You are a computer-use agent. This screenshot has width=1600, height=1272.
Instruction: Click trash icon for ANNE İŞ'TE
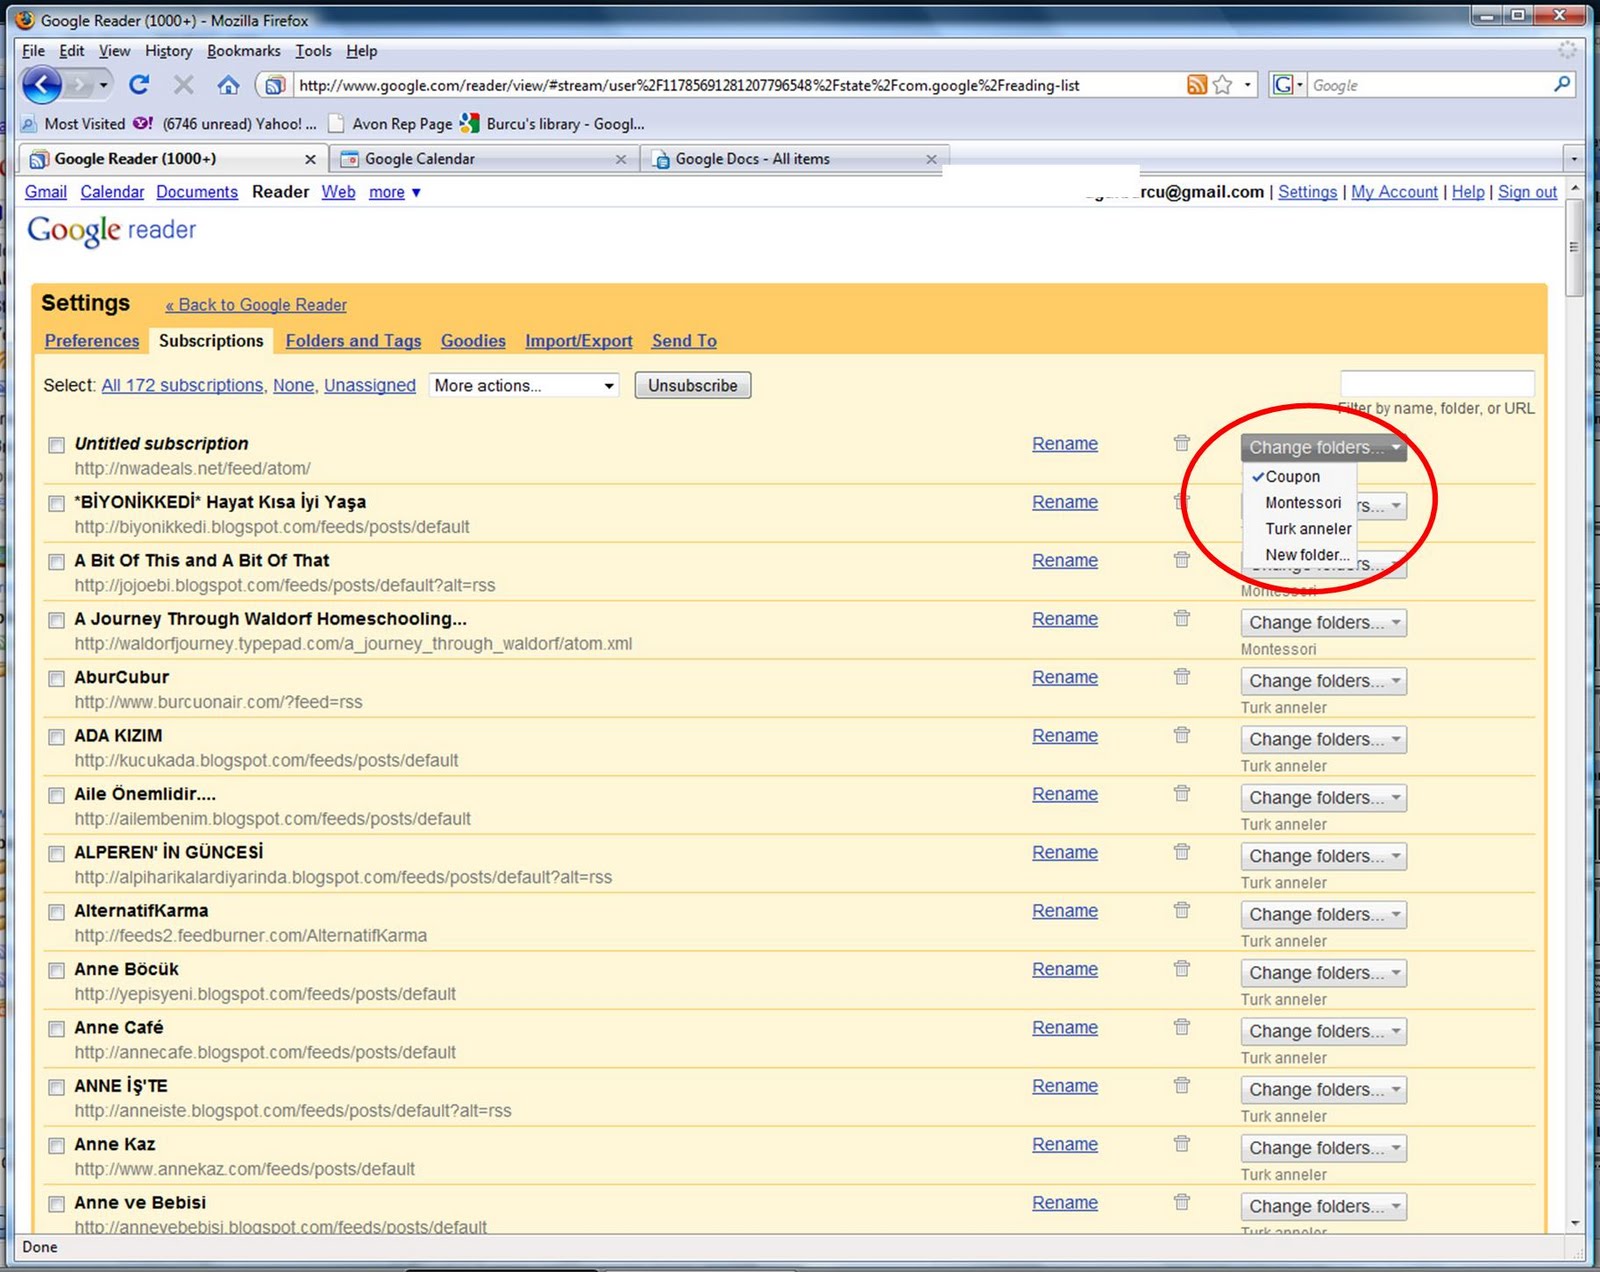[1182, 1085]
